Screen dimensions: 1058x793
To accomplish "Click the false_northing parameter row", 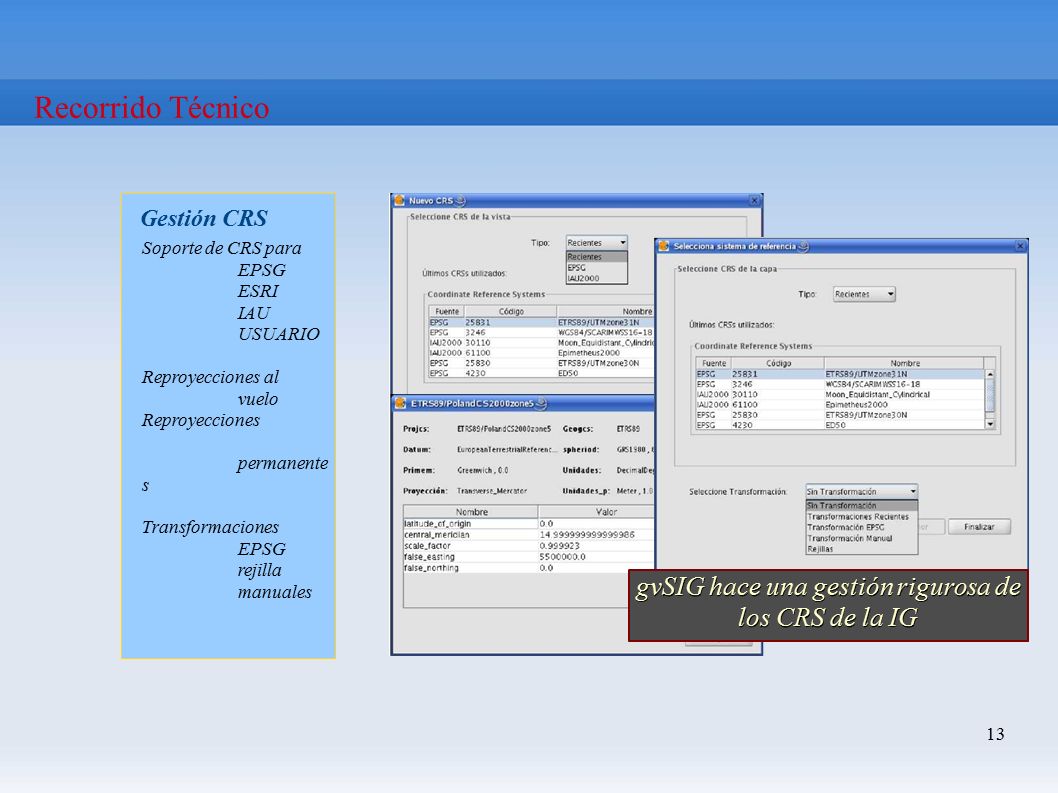I will (529, 568).
